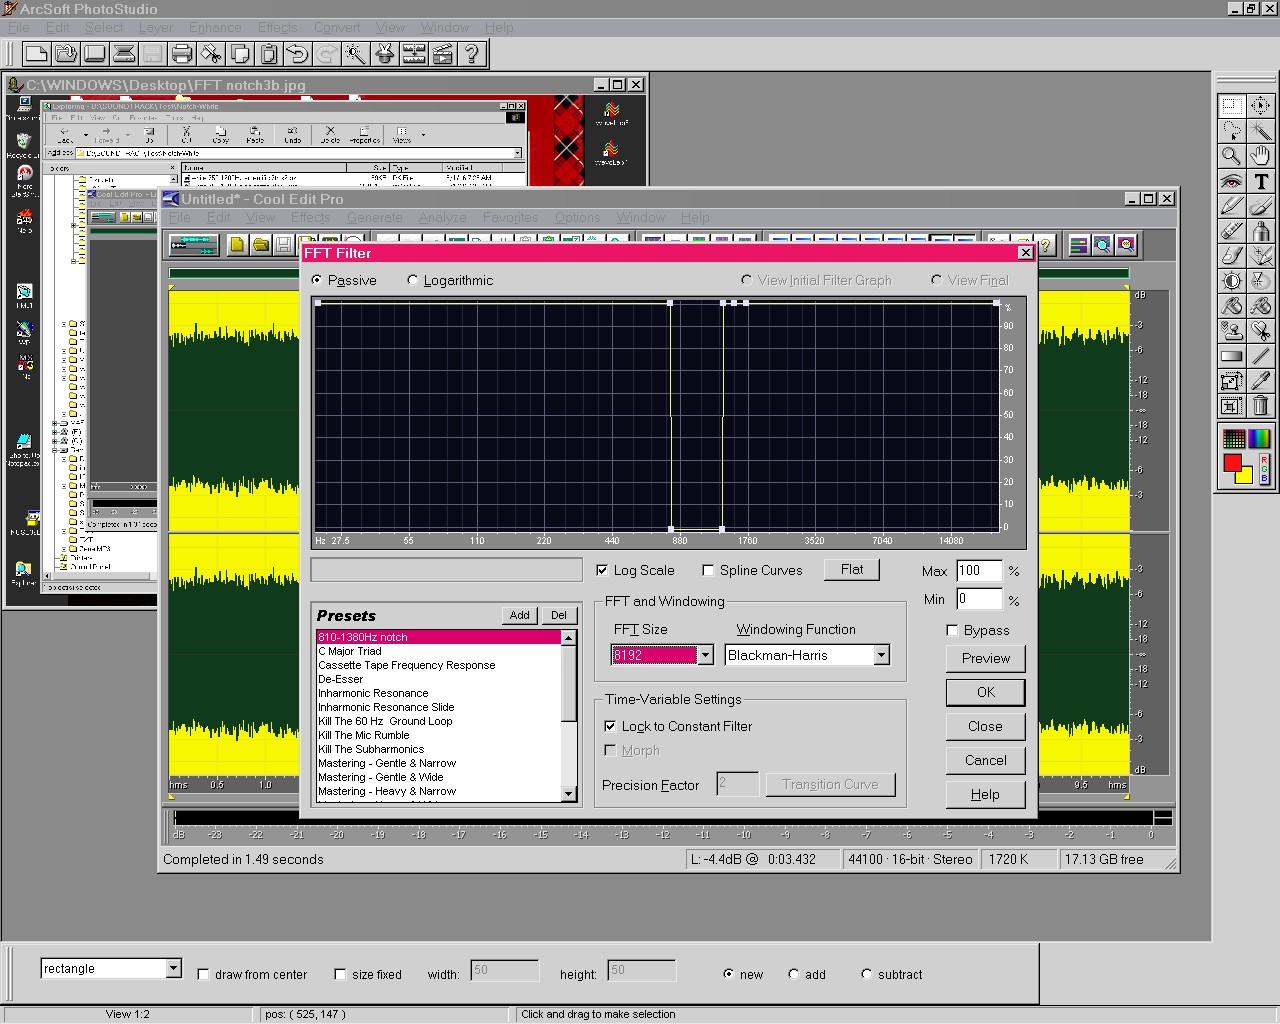This screenshot has height=1024, width=1280.
Task: Check the draw from center option
Action: click(x=203, y=974)
